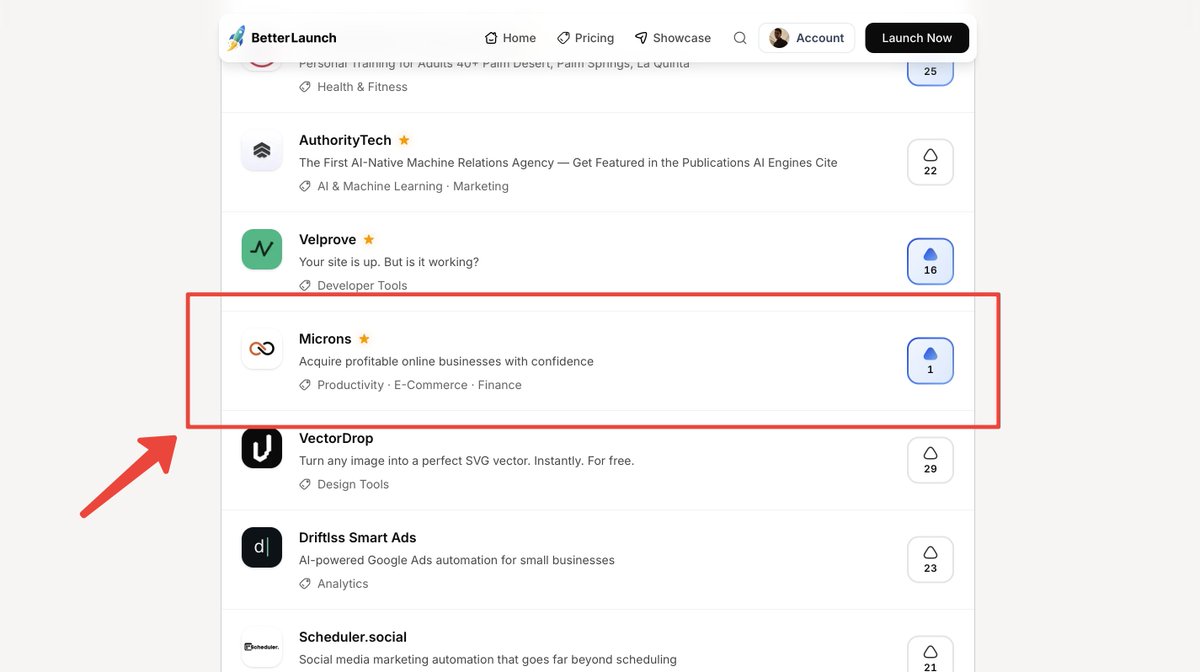Select the Design Tools tag text

pyautogui.click(x=353, y=484)
